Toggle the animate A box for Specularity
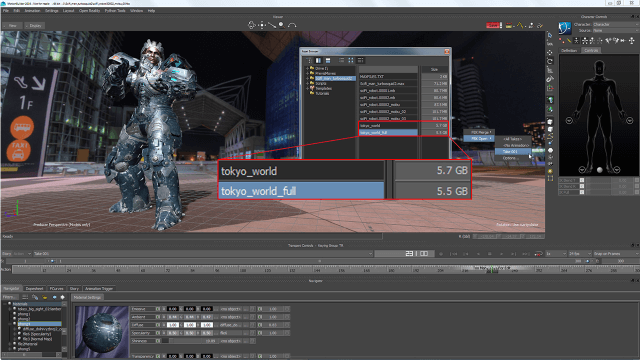The width and height of the screenshot is (640, 360). click(x=158, y=333)
